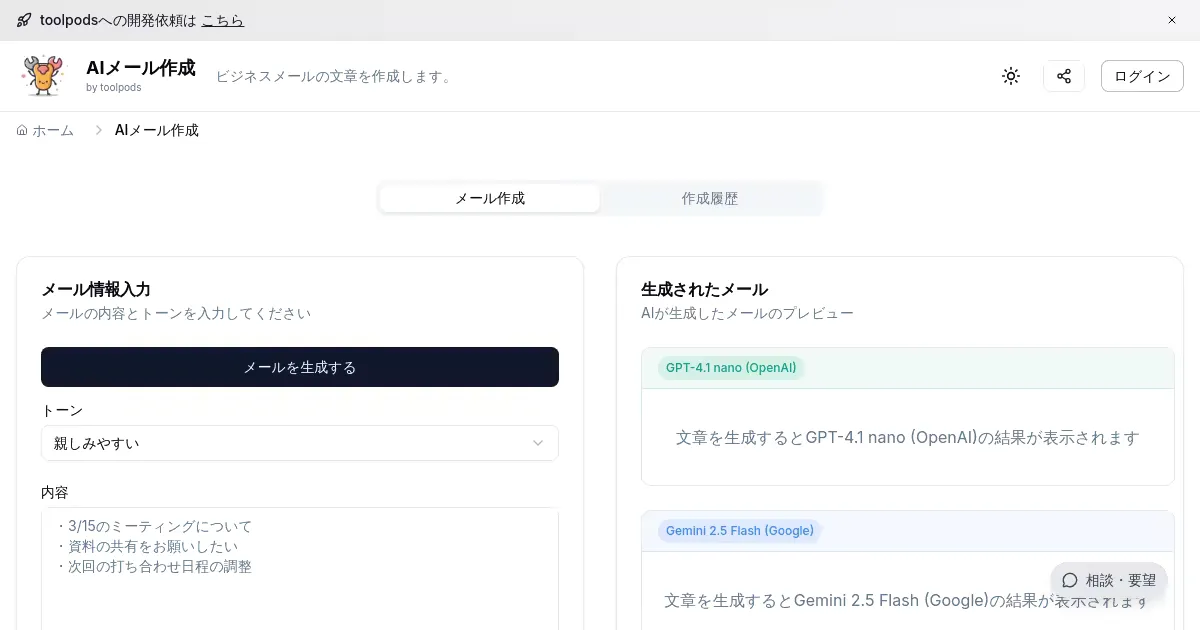Open the こちら link in banner
The width and height of the screenshot is (1200, 630).
222,20
